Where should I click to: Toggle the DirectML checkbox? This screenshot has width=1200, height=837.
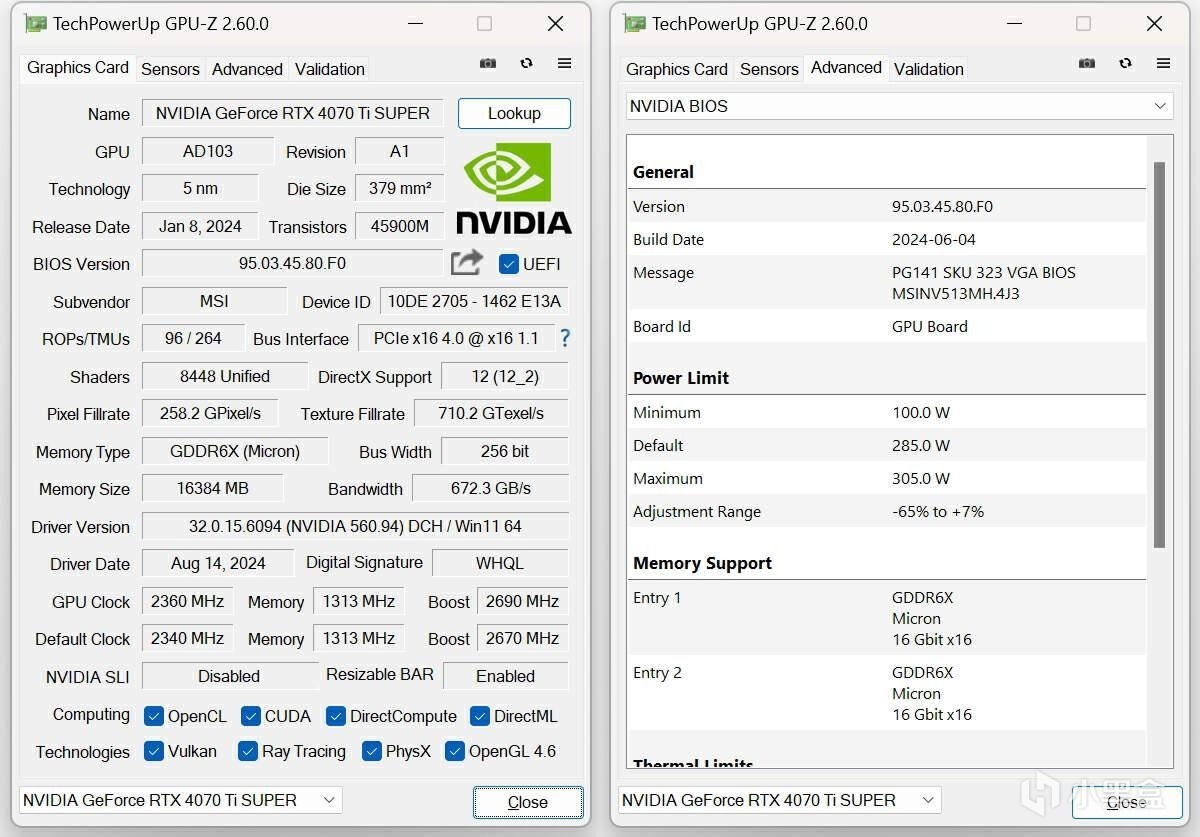(480, 716)
